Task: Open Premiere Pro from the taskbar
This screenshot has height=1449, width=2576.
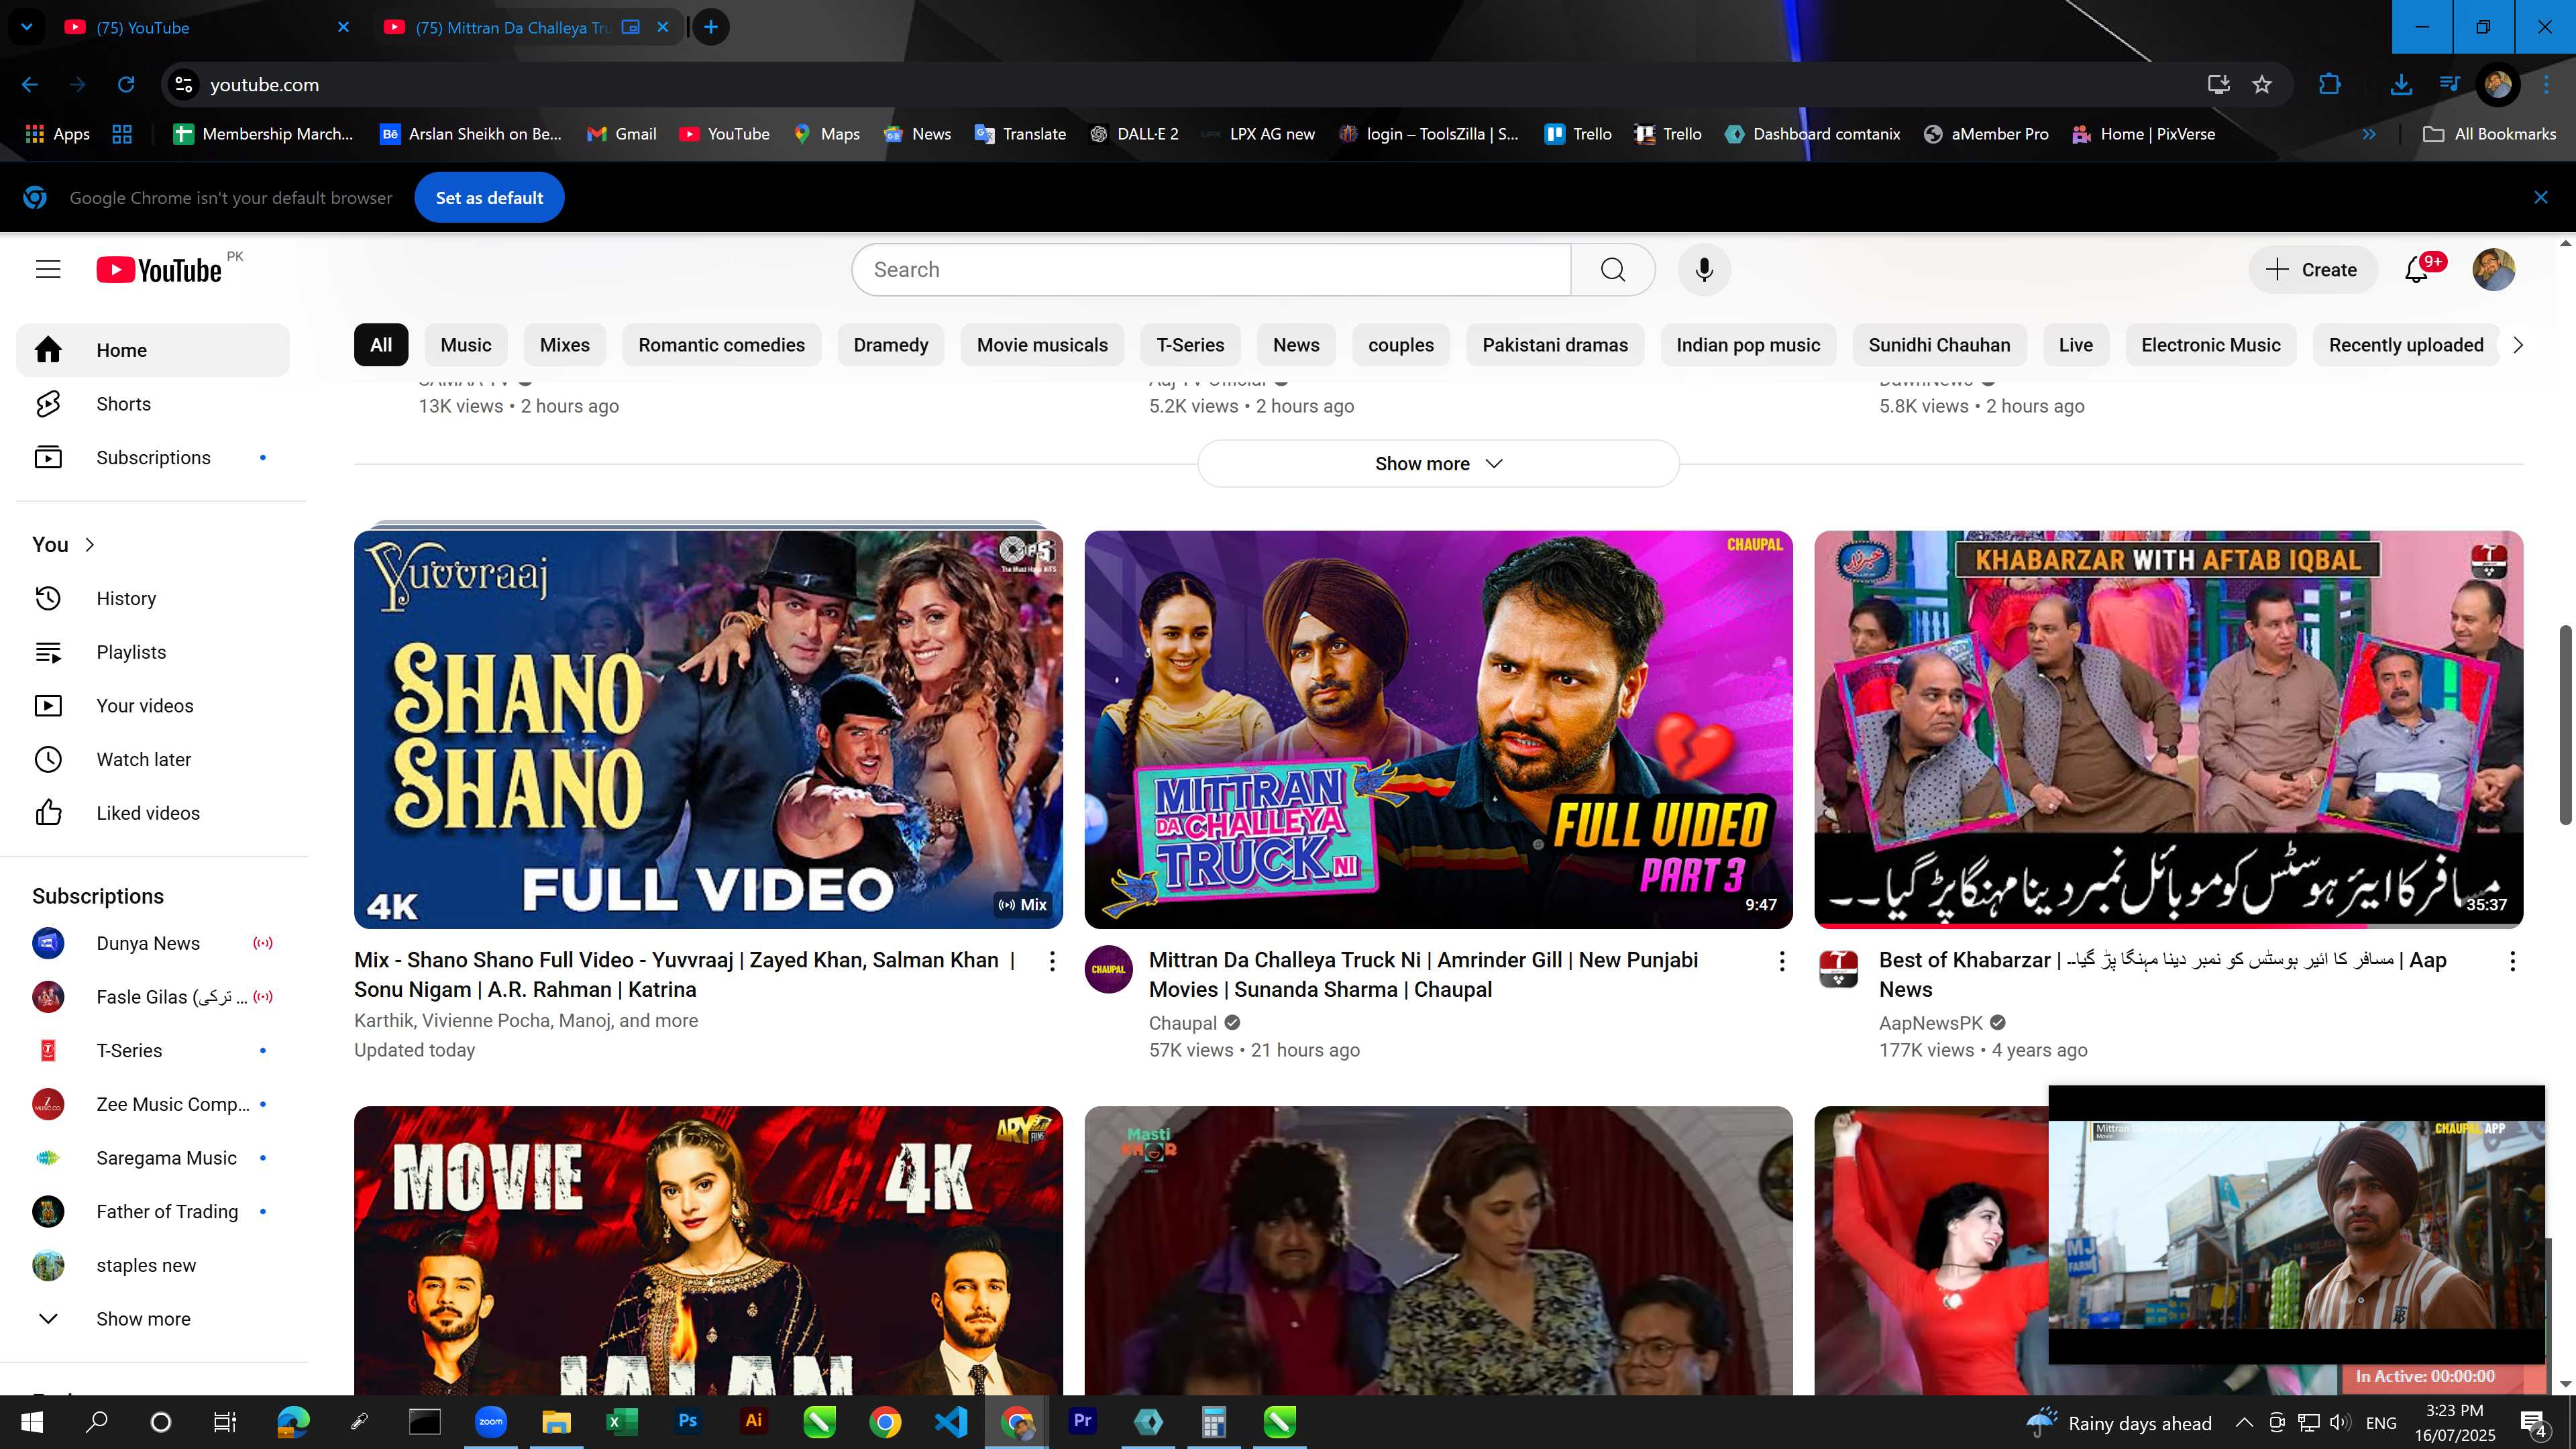Action: (x=1082, y=1422)
